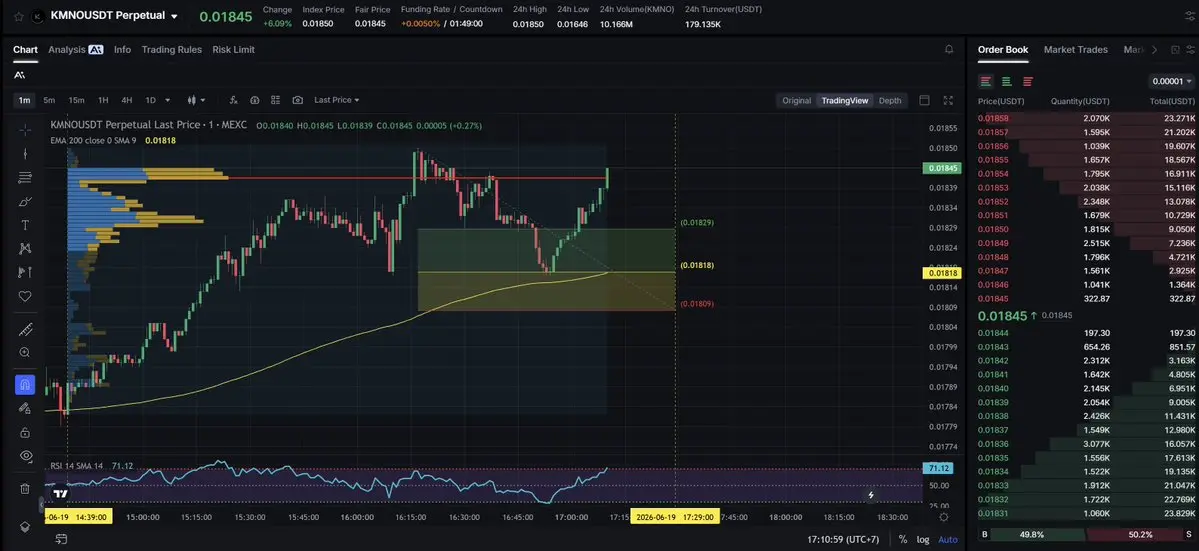Open the Risk Limit tab

233,50
